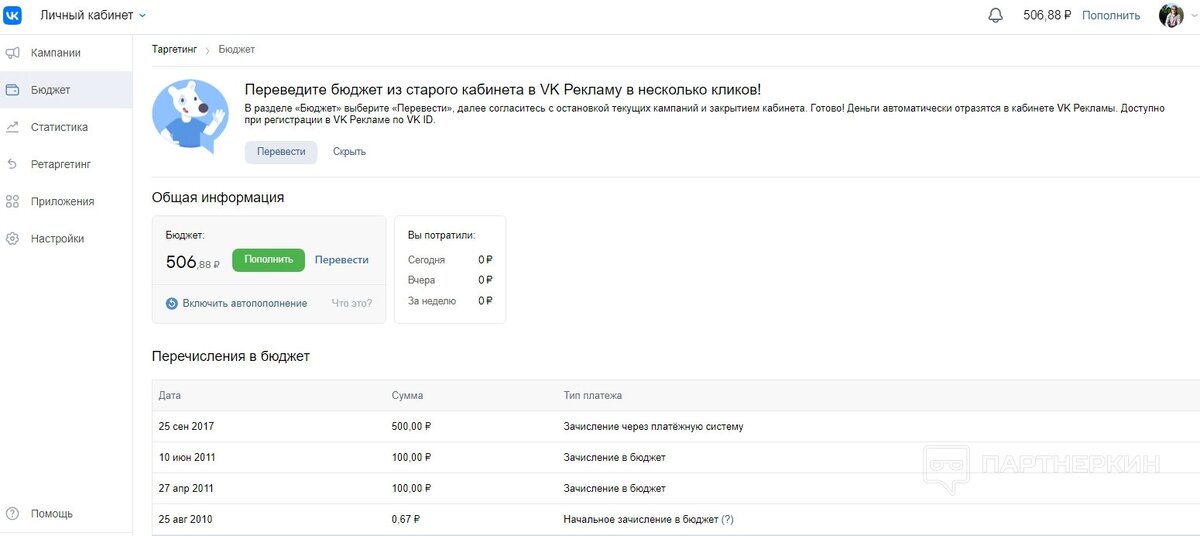Click the green Пополнить button
The width and height of the screenshot is (1200, 536).
click(268, 260)
